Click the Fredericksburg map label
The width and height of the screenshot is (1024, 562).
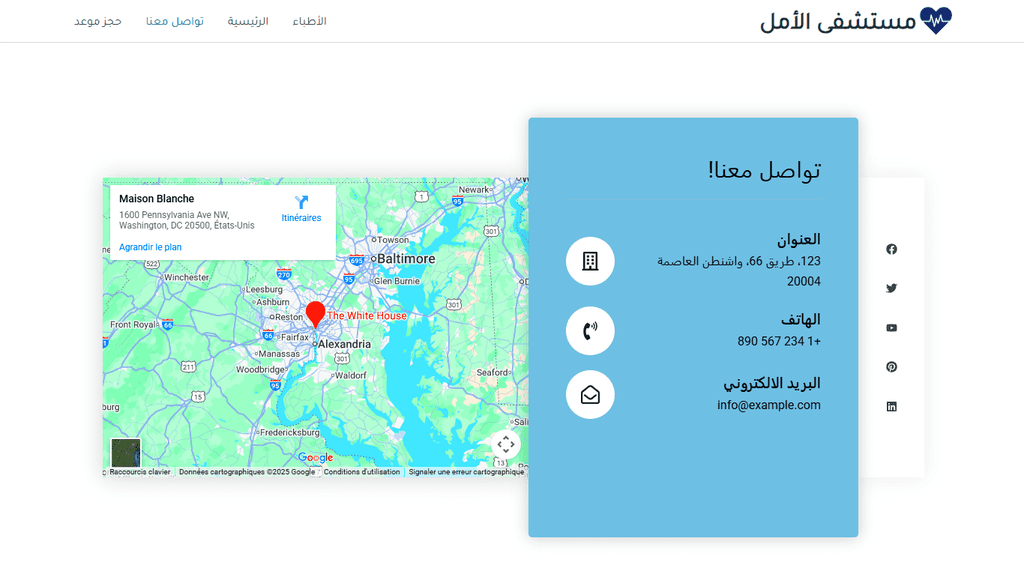(290, 433)
